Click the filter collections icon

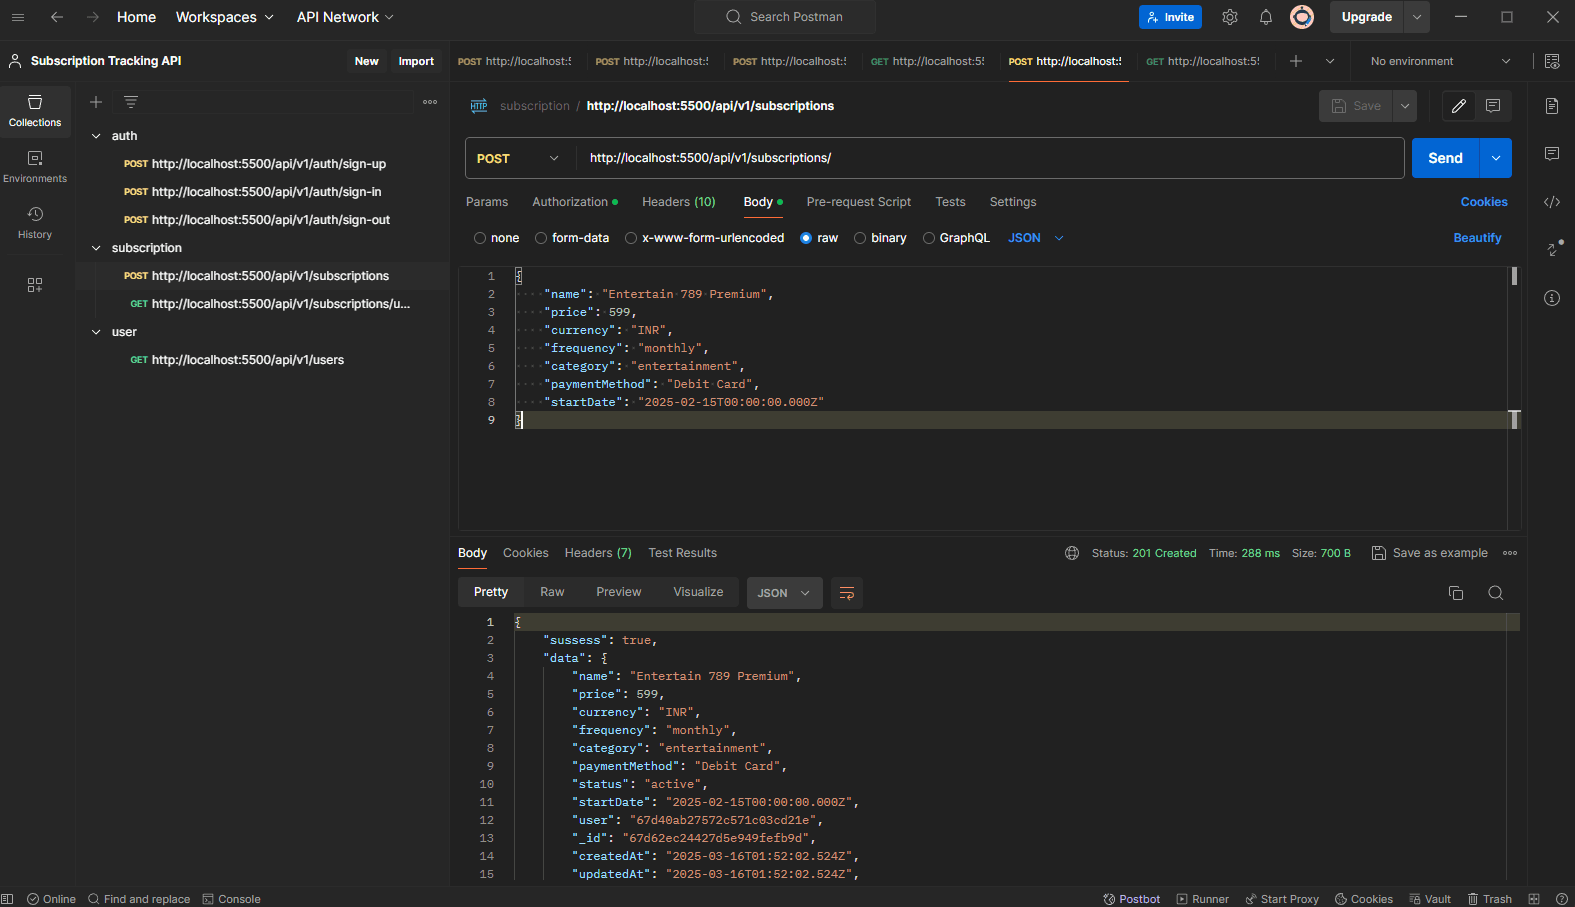point(131,102)
